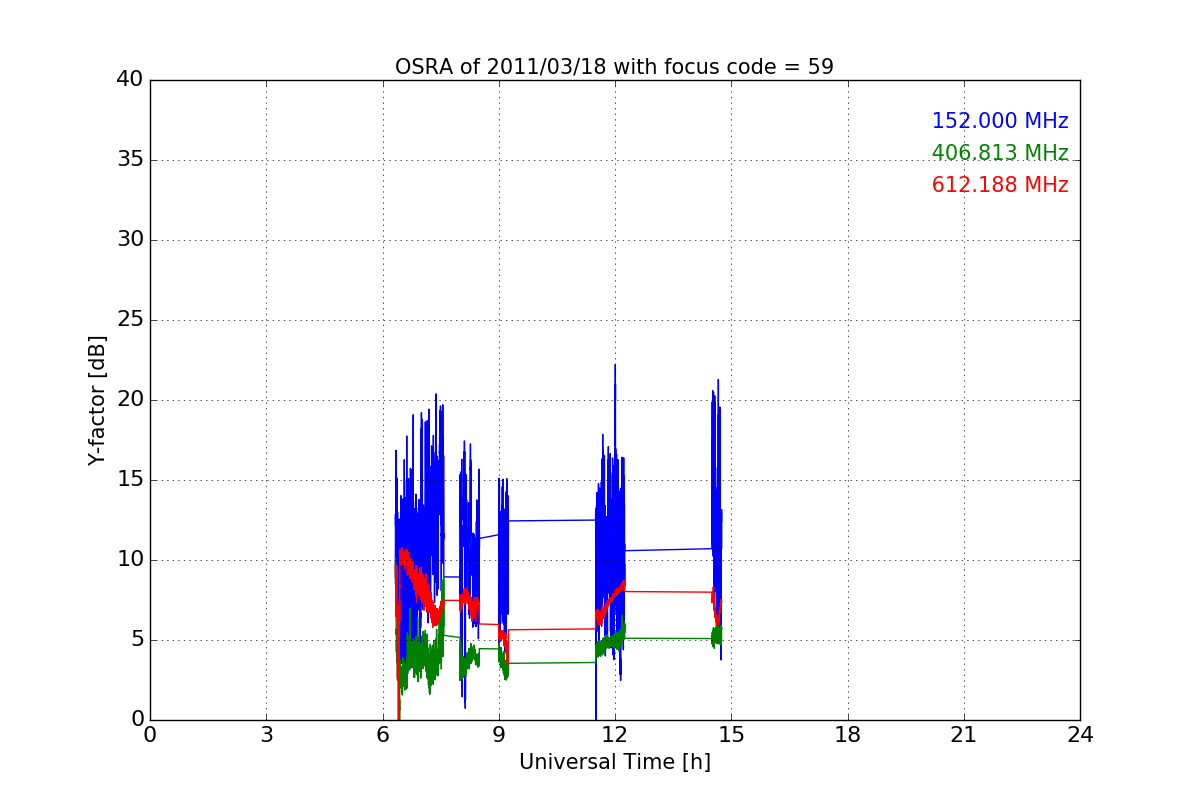Click the x-axis tick label 21
Screen dimensions: 1200x800
(x=964, y=735)
